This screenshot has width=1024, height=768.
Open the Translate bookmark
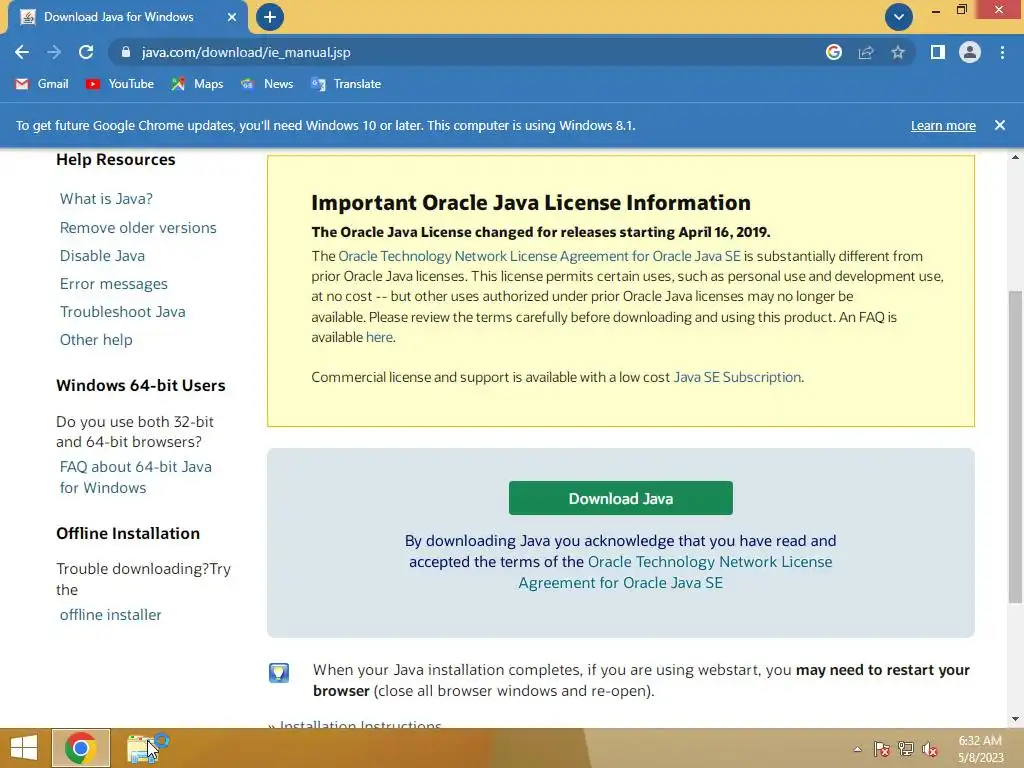tap(346, 84)
